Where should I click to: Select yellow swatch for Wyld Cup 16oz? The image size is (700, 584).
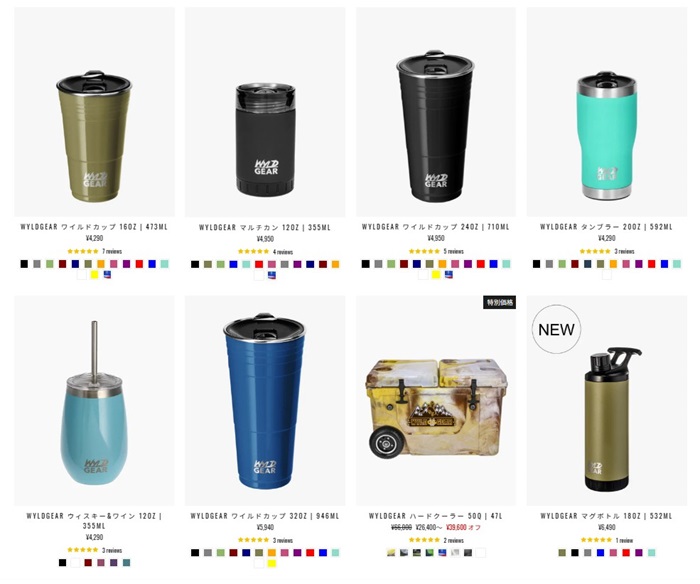coord(95,275)
